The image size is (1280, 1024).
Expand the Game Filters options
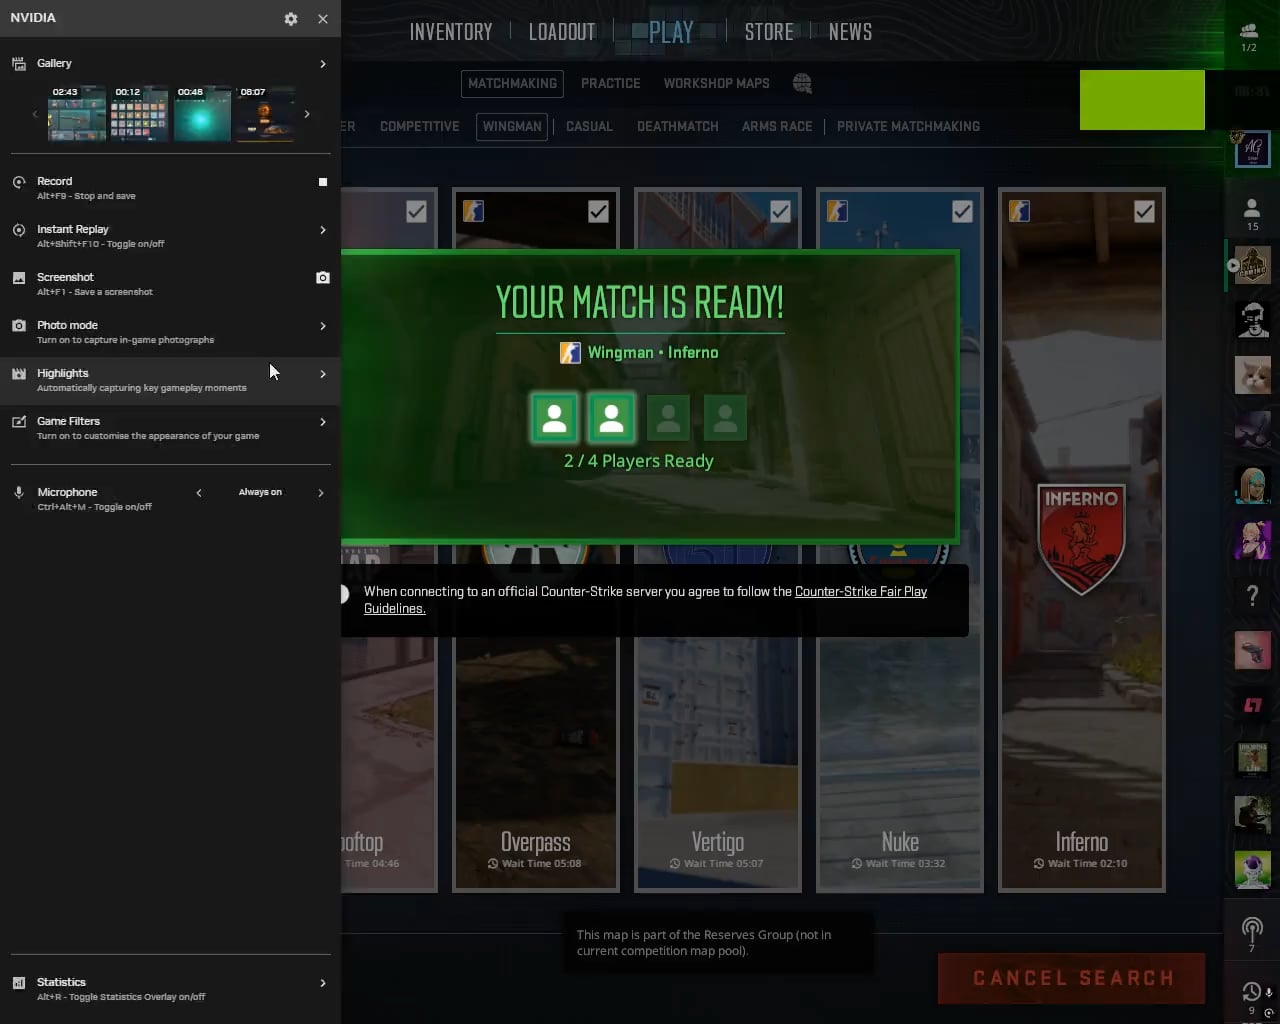[x=323, y=422]
